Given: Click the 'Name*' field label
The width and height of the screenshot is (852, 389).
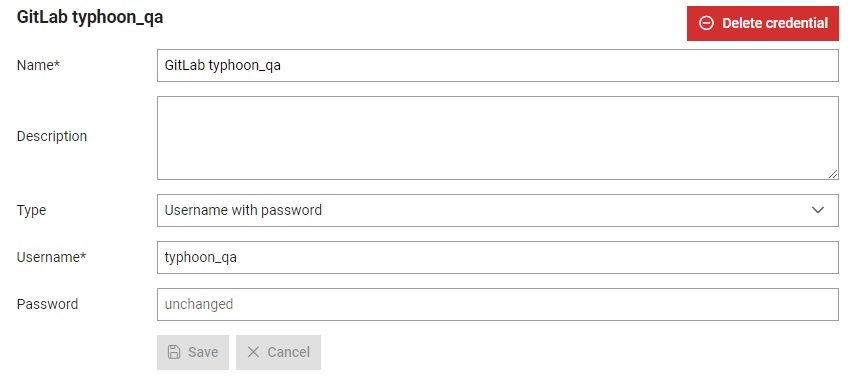Looking at the screenshot, I should (38, 65).
